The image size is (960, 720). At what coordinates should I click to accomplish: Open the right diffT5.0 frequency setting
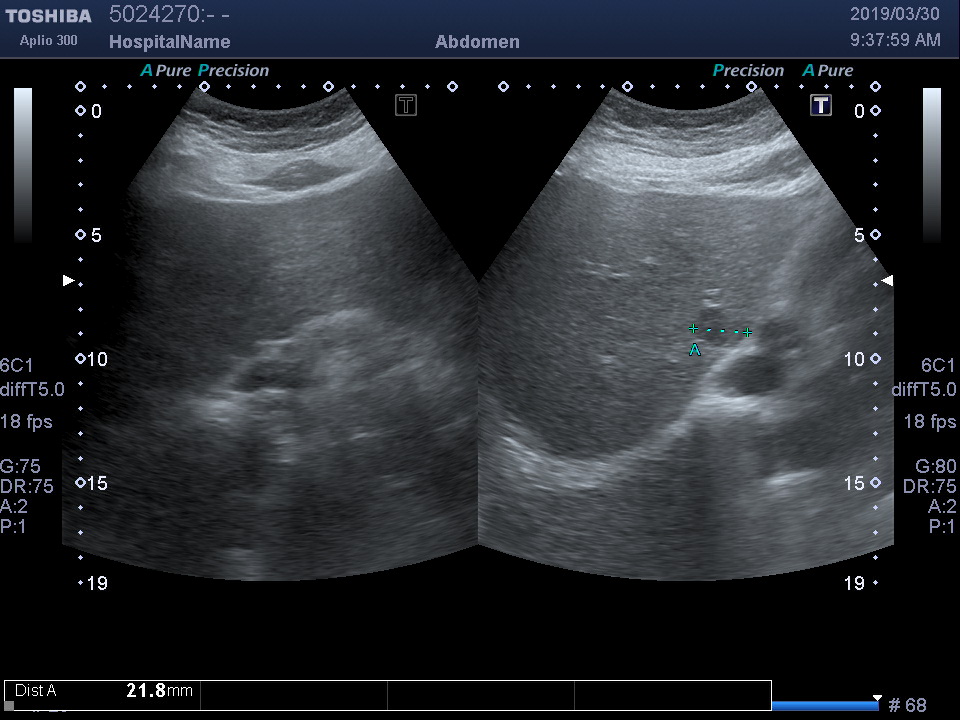pyautogui.click(x=923, y=390)
